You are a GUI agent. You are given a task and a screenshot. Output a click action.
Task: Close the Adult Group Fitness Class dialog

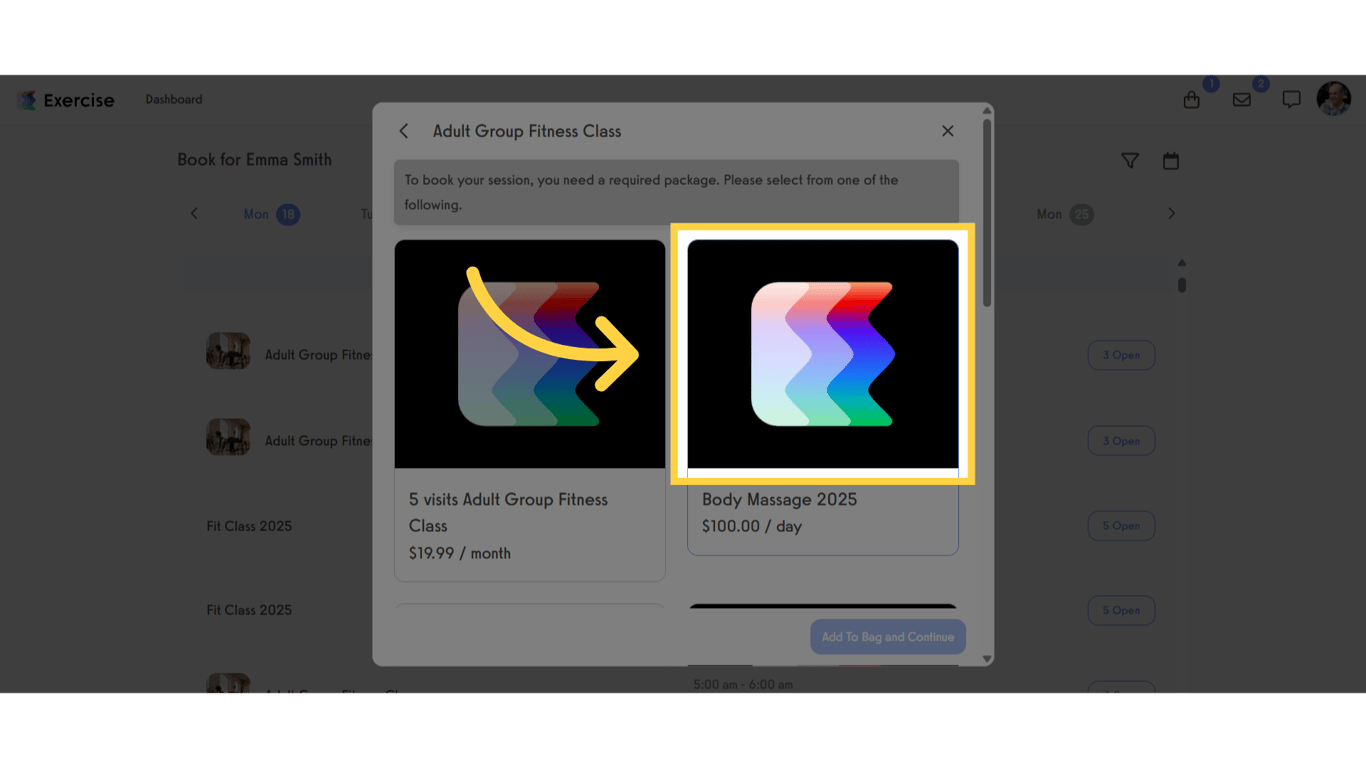(x=948, y=131)
